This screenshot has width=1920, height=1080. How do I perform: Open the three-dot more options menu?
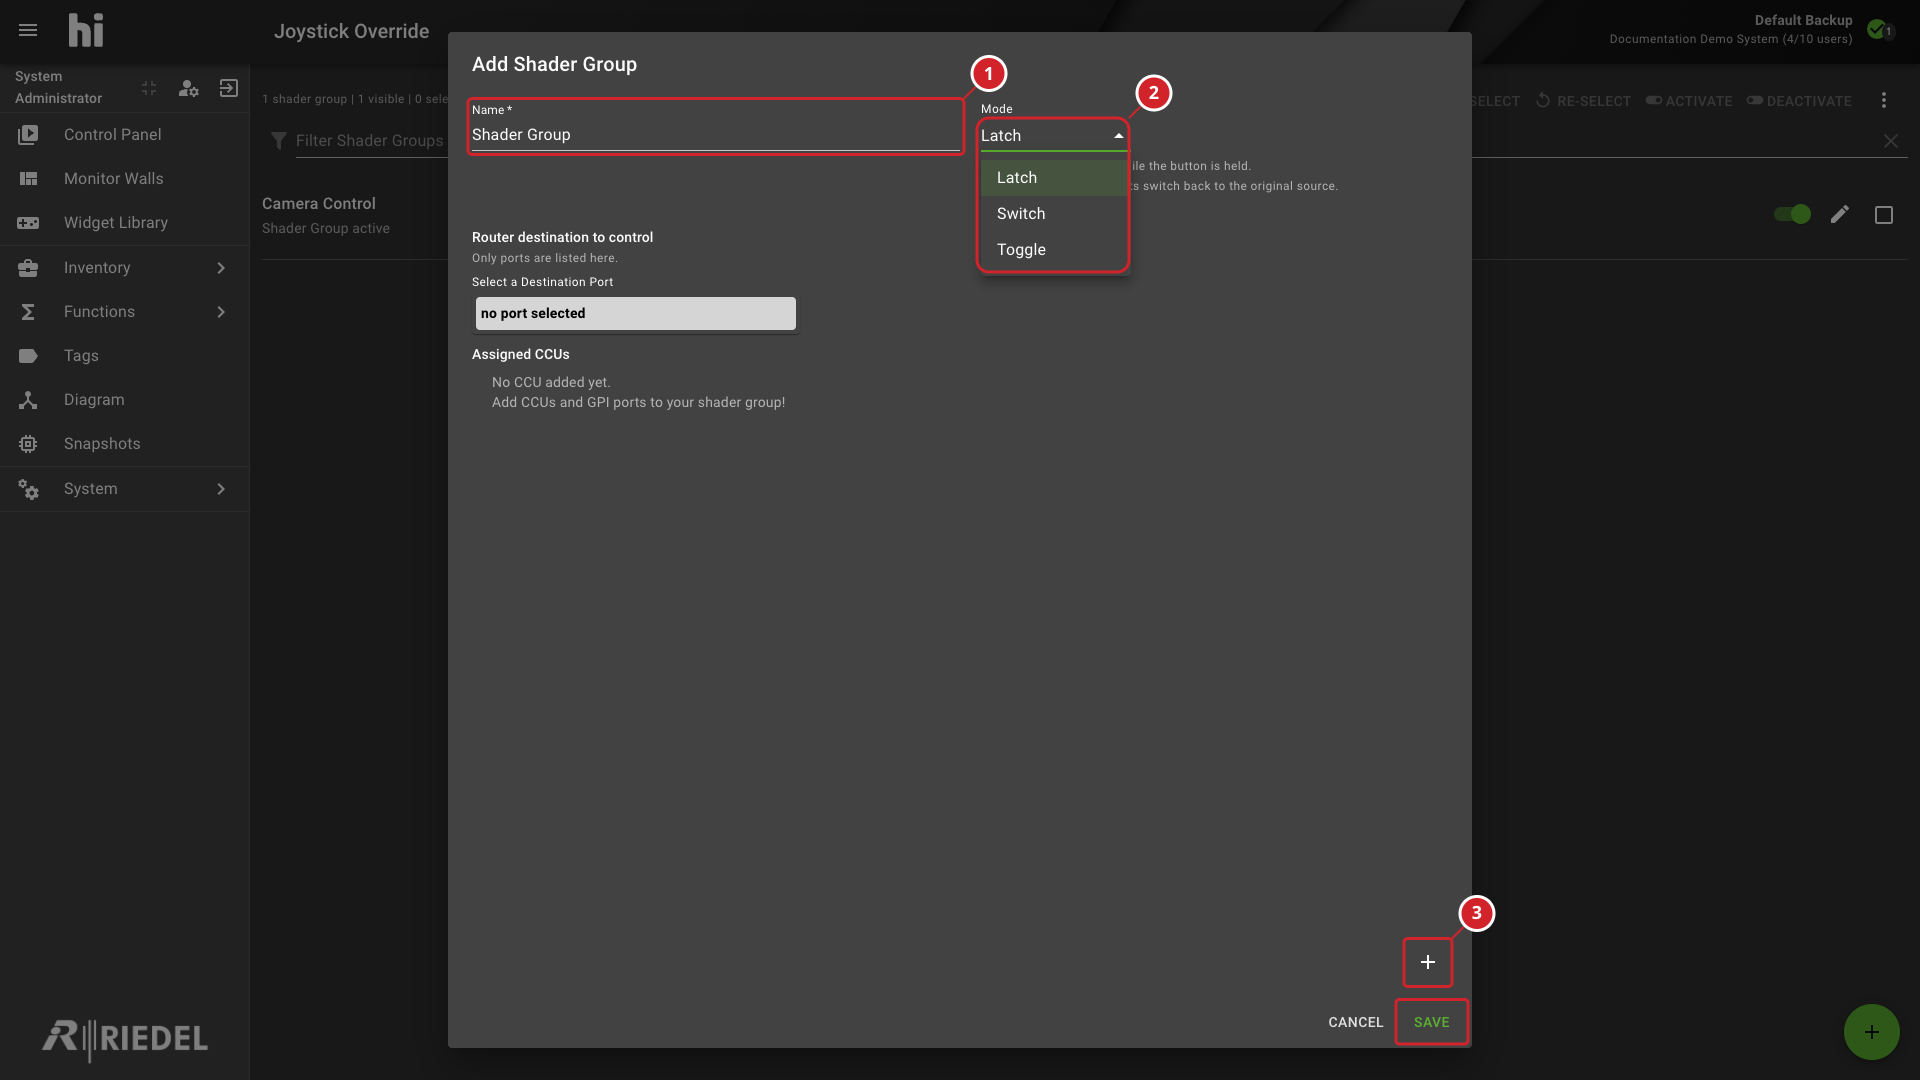point(1884,100)
